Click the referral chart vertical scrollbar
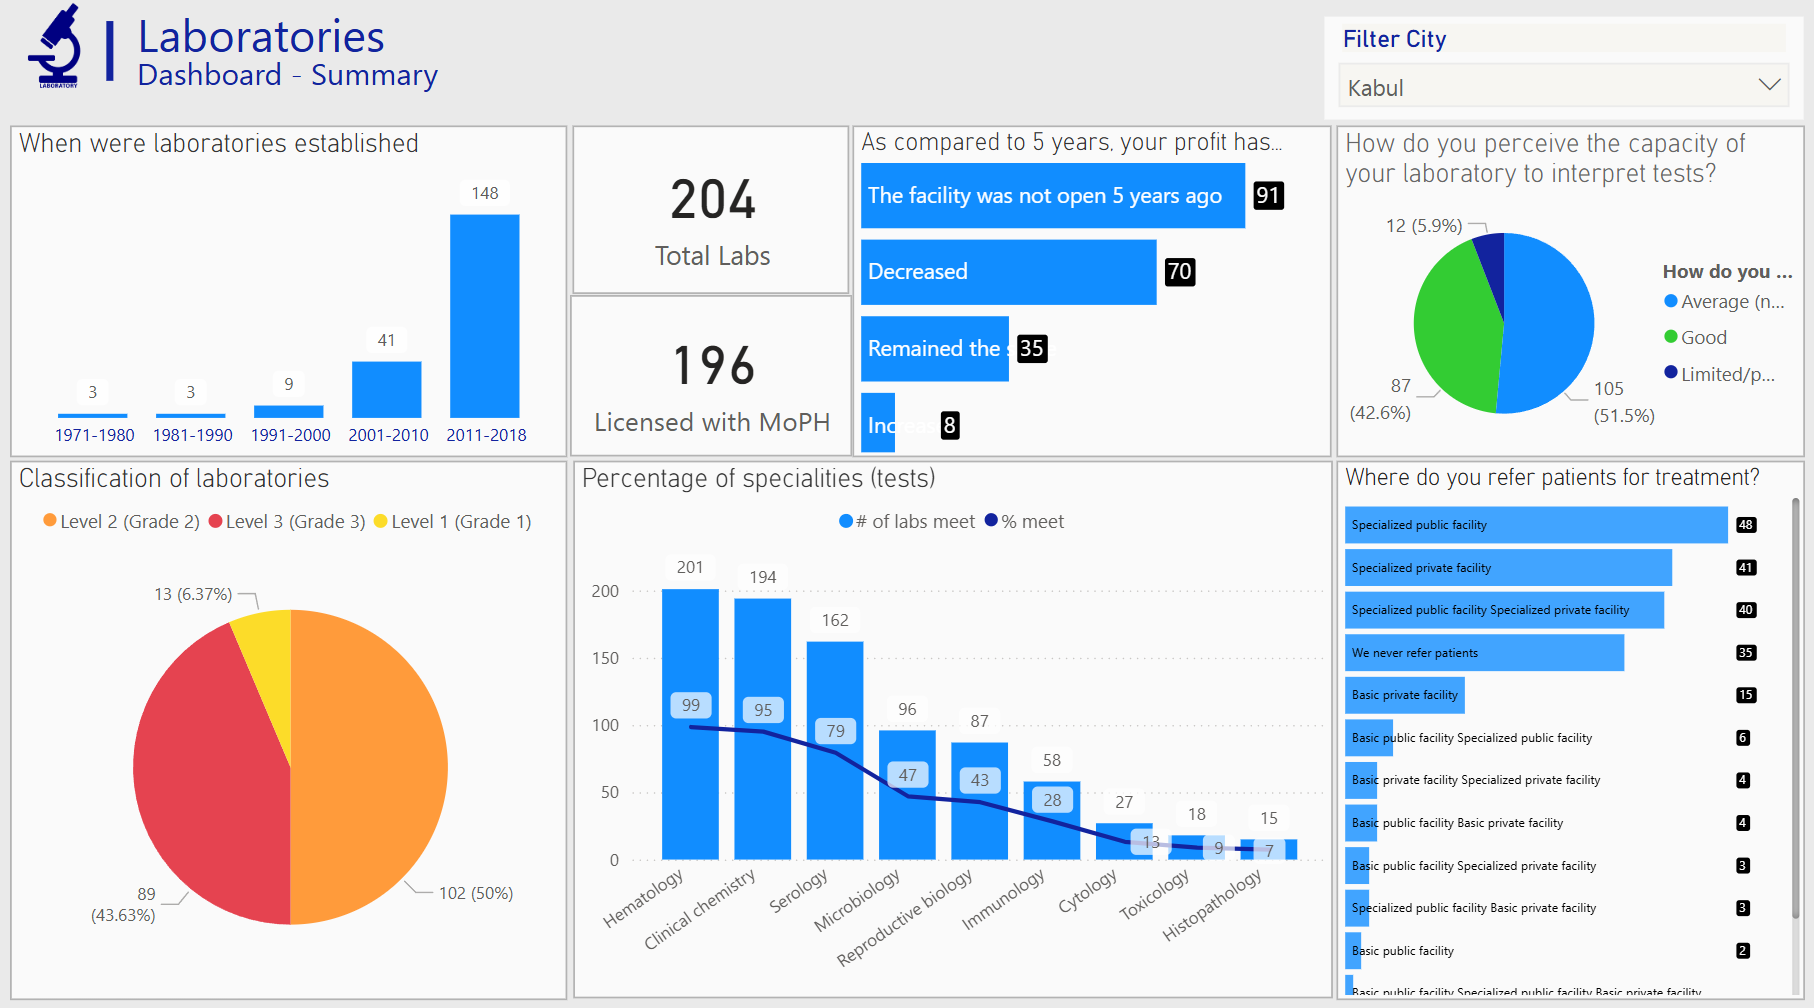Image resolution: width=1814 pixels, height=1008 pixels. 1795,710
